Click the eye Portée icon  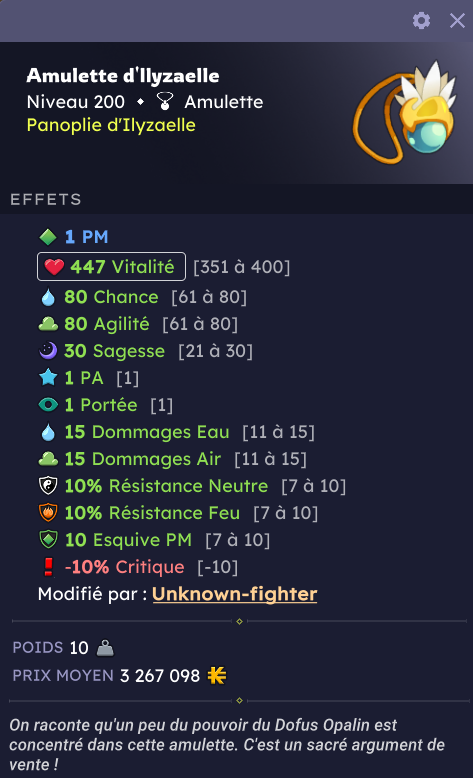48,405
